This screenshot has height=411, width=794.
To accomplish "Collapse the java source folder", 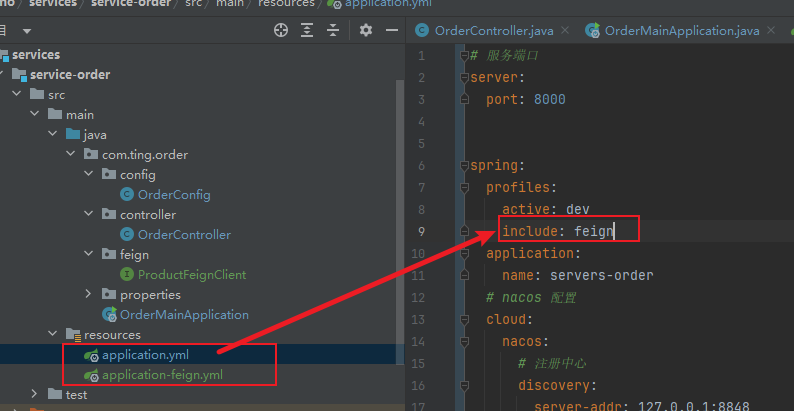I will pyautogui.click(x=53, y=135).
